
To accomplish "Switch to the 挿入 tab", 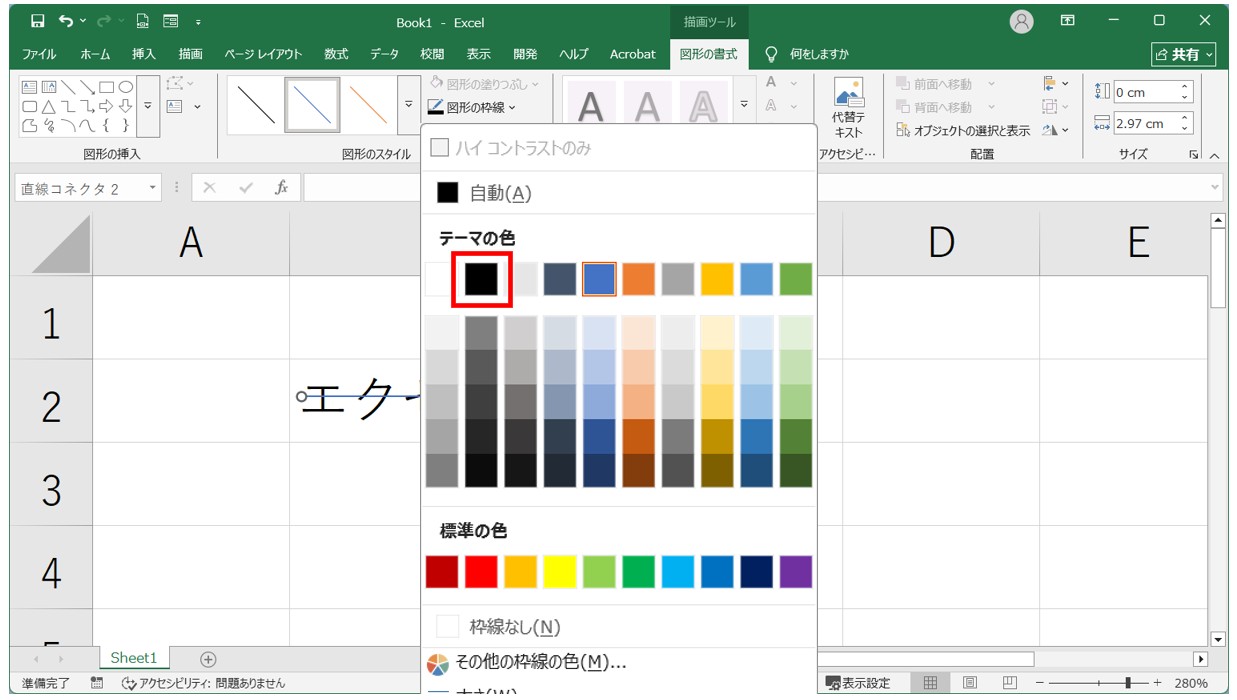I will coord(144,54).
